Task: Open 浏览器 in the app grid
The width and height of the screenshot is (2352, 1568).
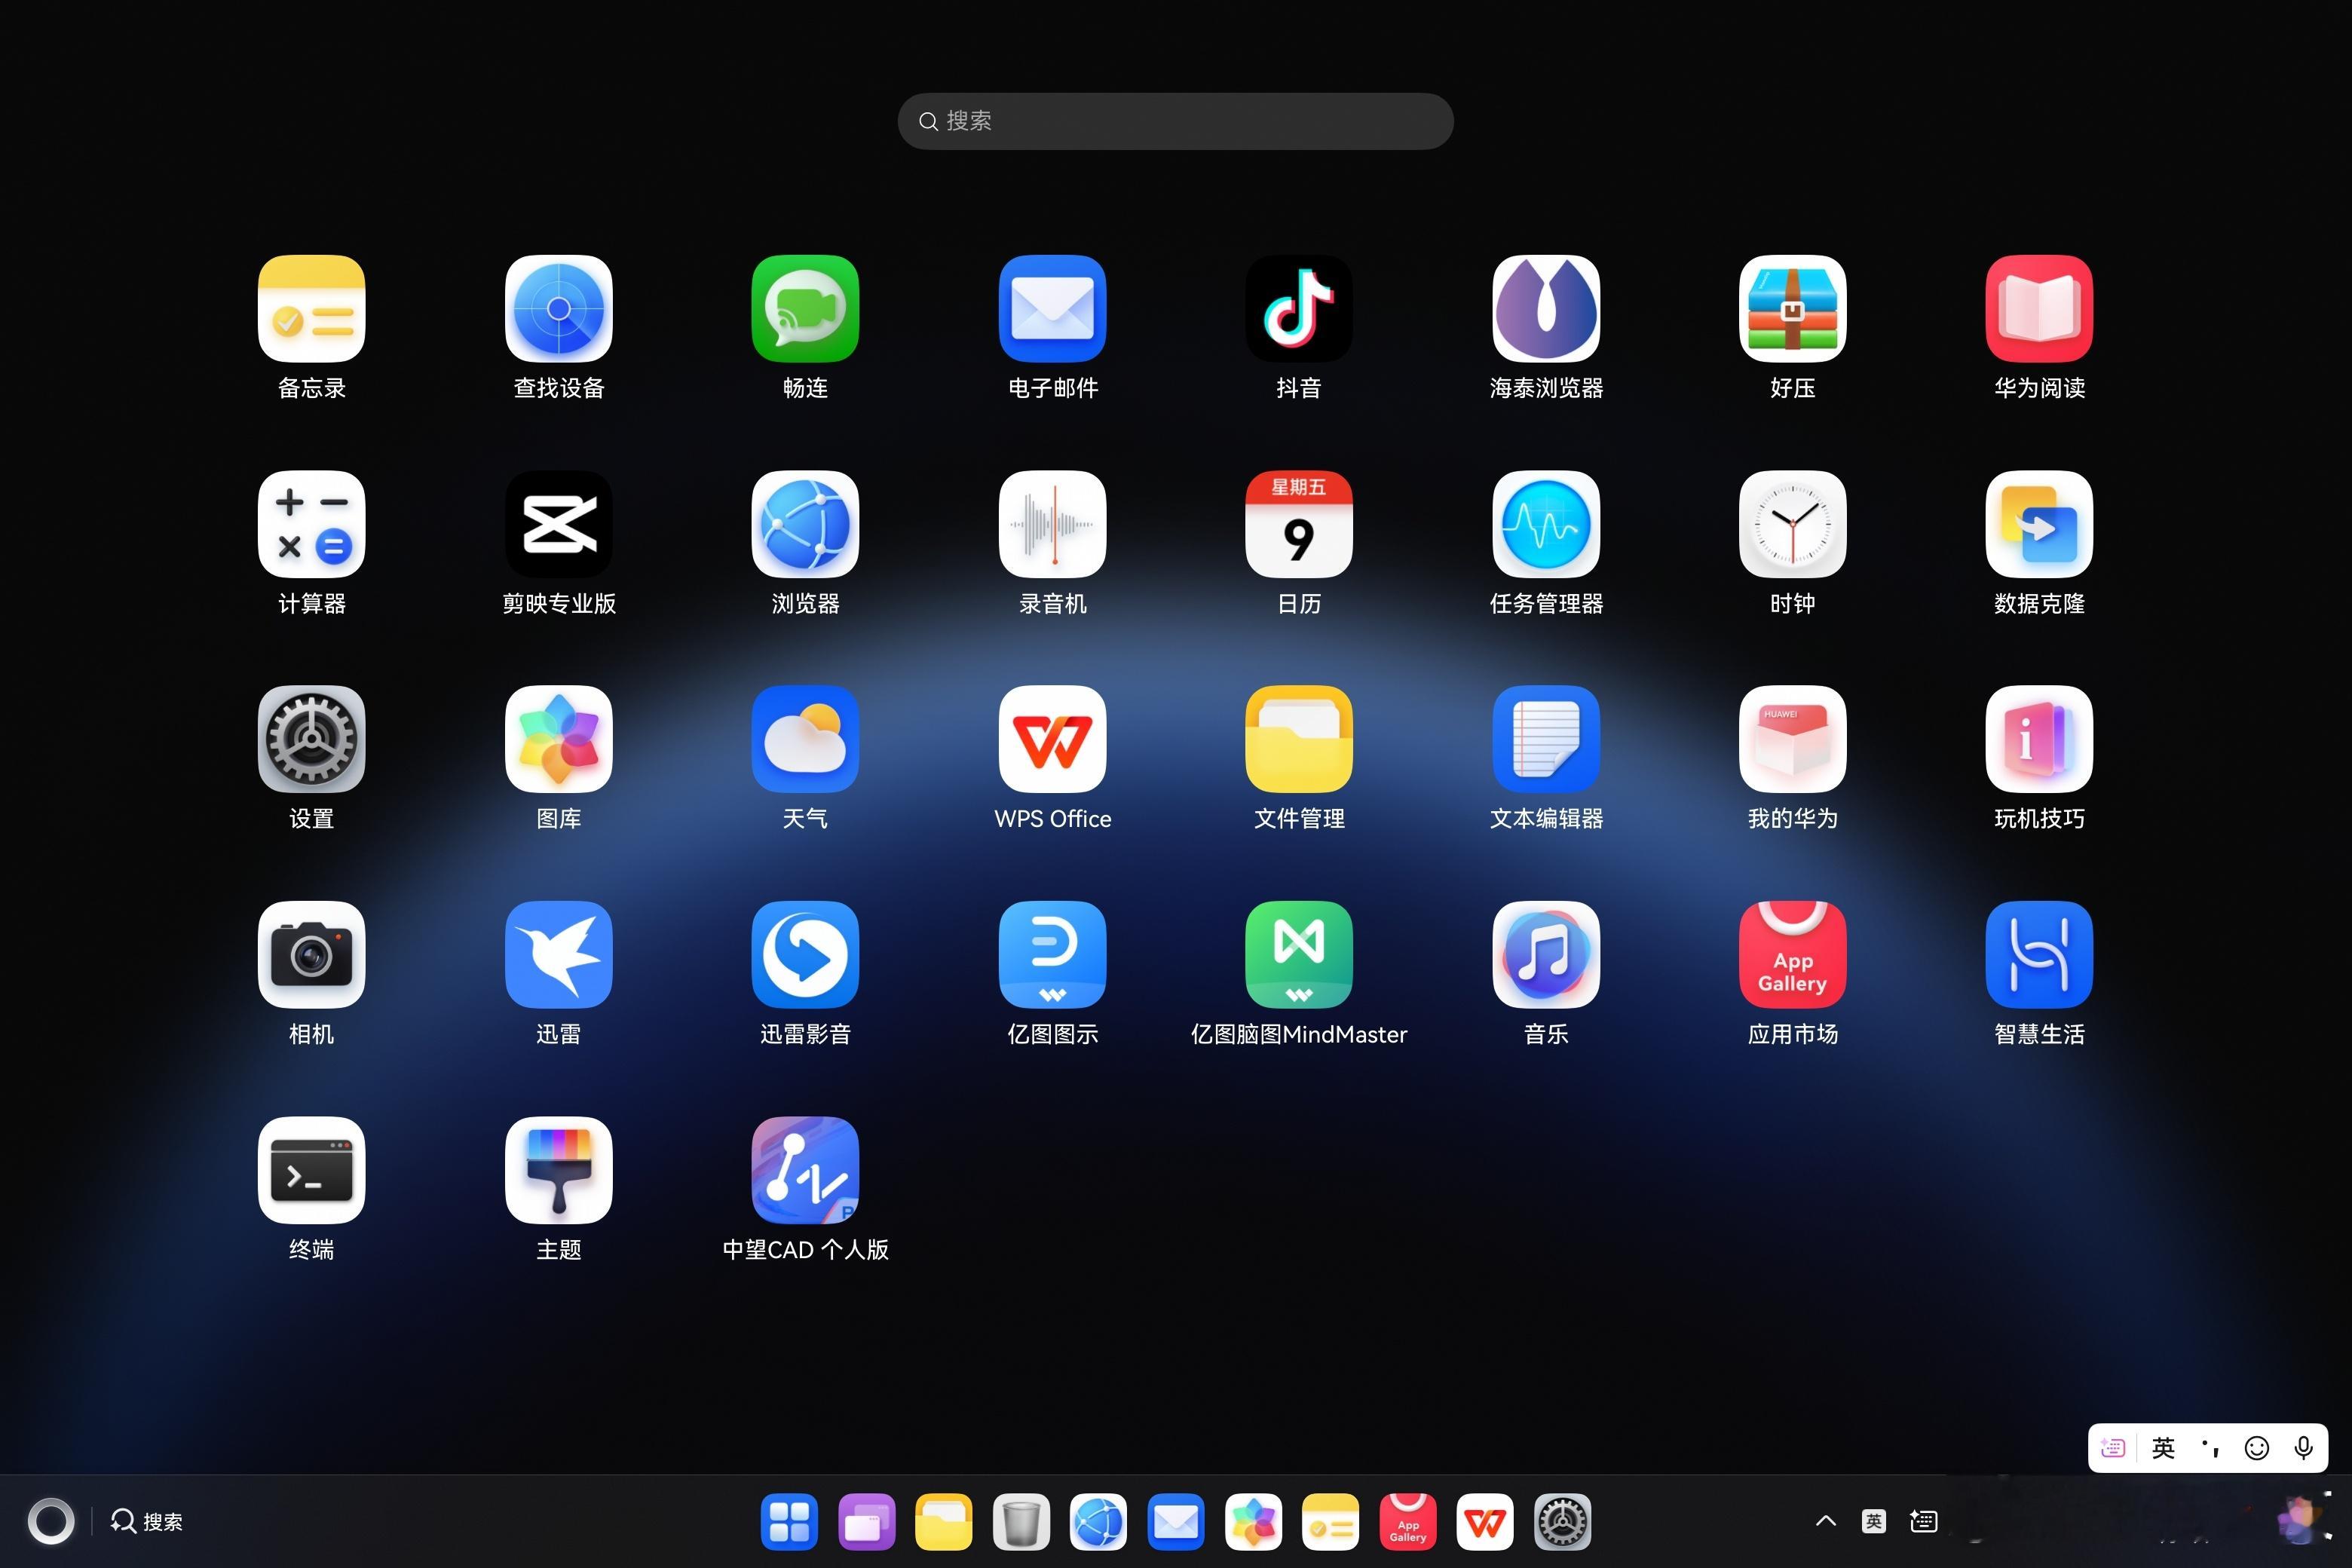Action: (x=805, y=524)
